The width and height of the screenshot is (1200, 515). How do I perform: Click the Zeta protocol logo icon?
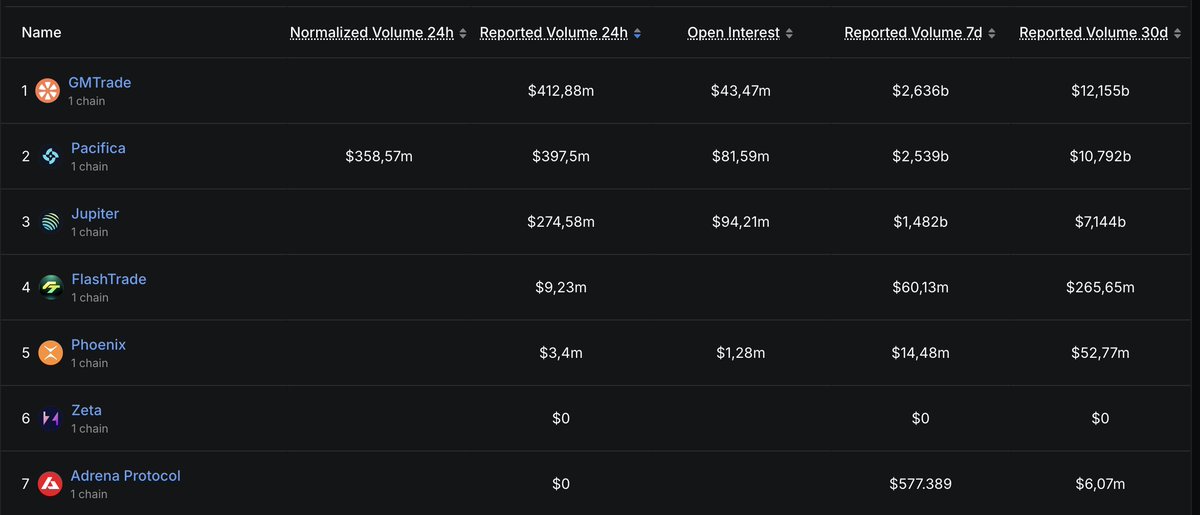[x=51, y=418]
